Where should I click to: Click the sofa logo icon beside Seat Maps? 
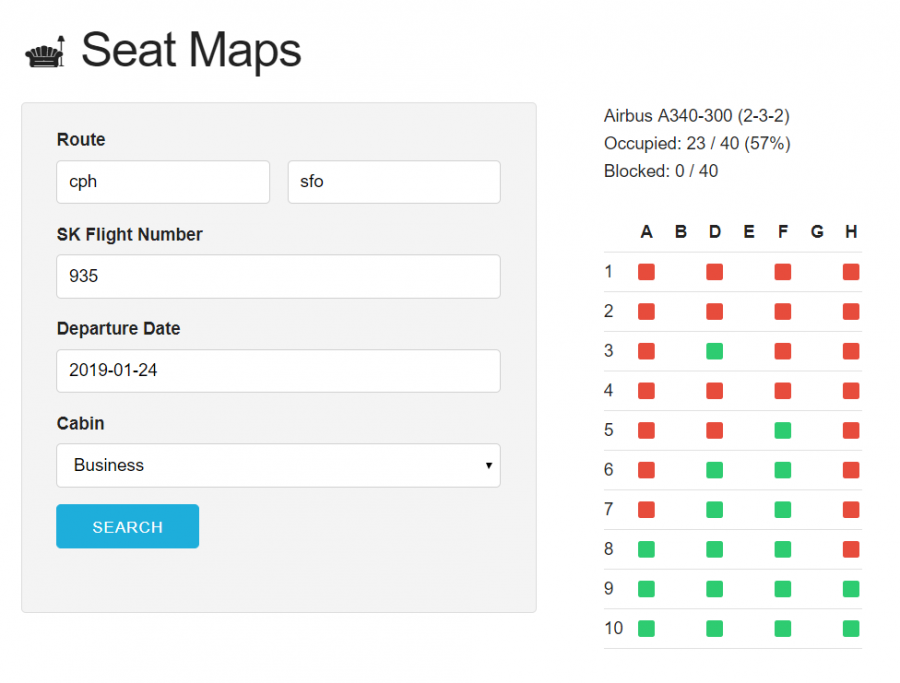point(46,52)
